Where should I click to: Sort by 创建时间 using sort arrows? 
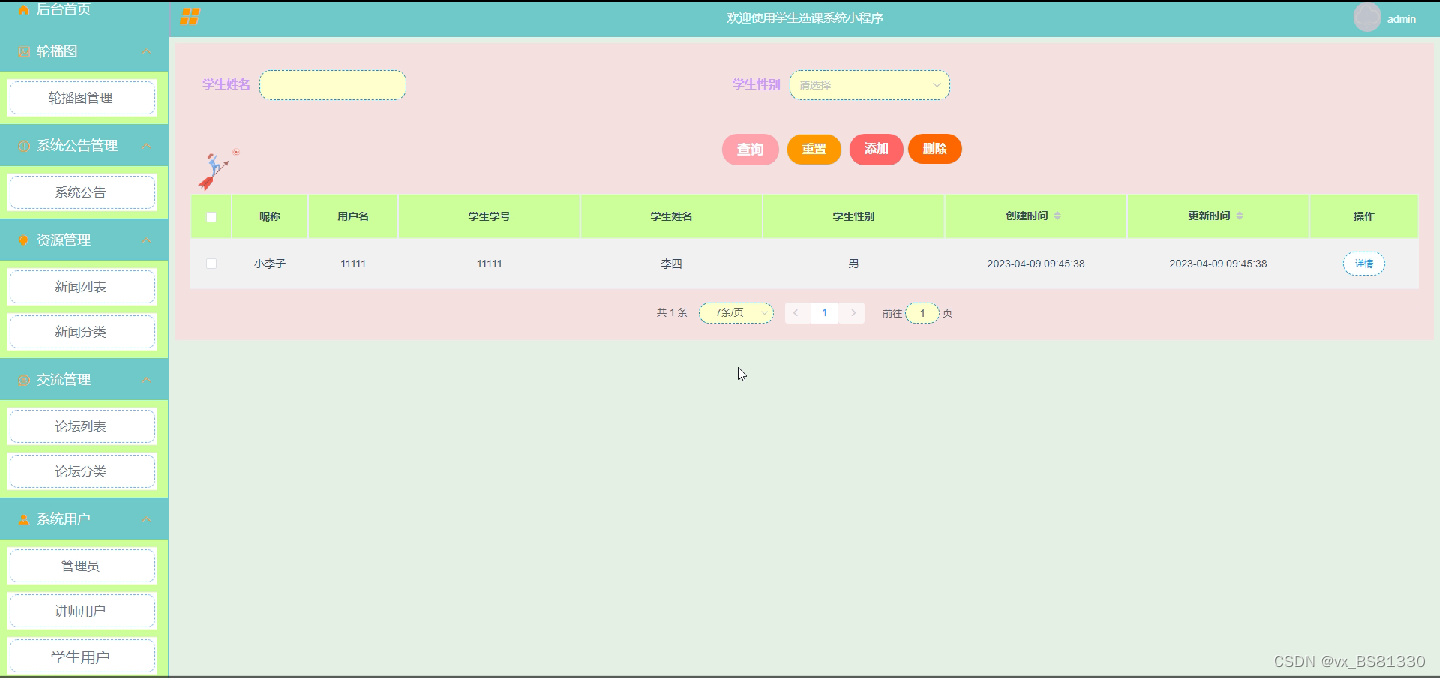1057,216
